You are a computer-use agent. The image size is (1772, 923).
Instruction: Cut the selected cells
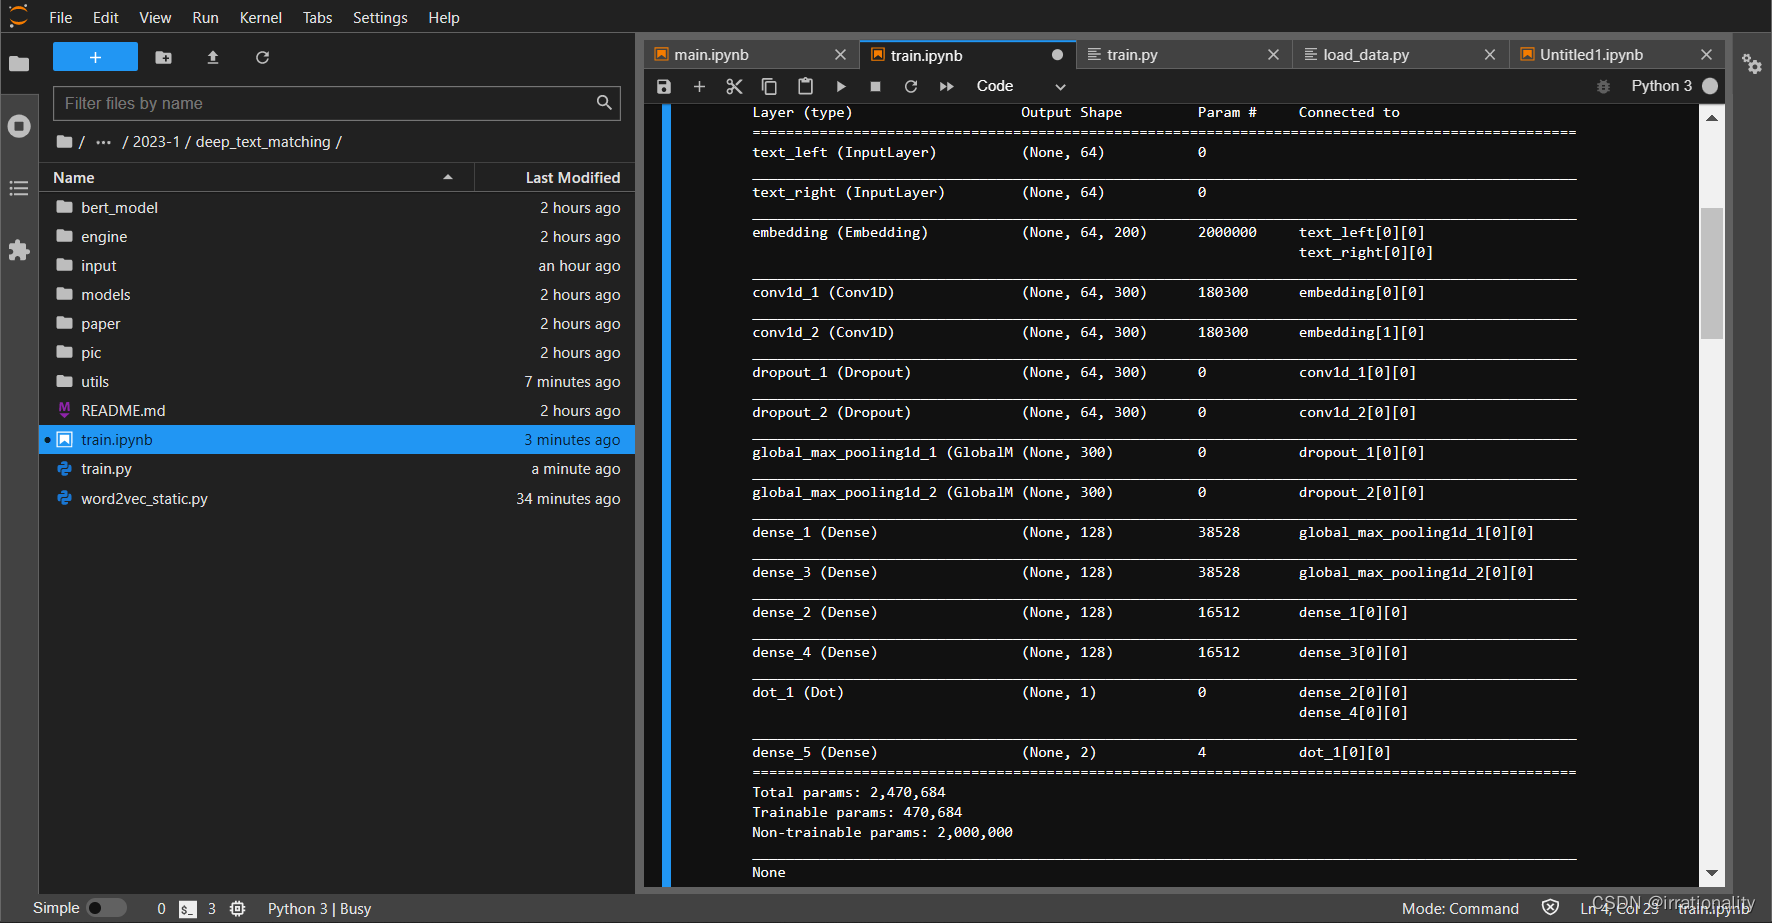click(x=734, y=86)
